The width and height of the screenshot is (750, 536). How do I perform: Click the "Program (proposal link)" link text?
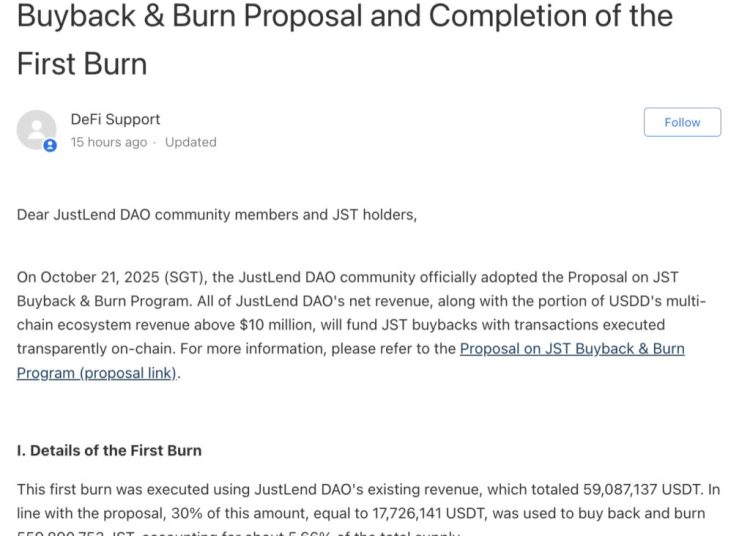pos(97,373)
